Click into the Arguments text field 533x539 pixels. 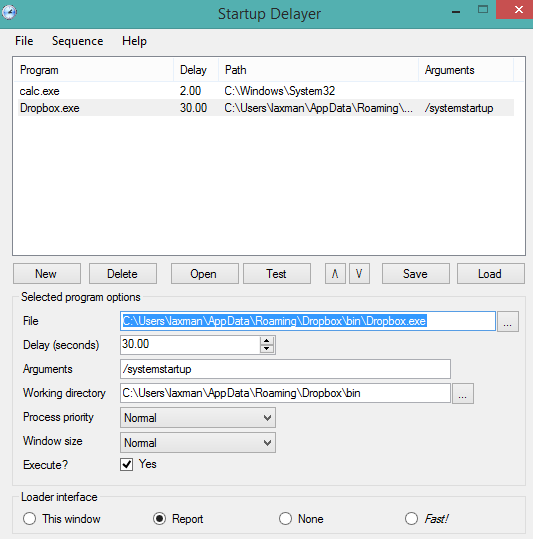coord(285,369)
